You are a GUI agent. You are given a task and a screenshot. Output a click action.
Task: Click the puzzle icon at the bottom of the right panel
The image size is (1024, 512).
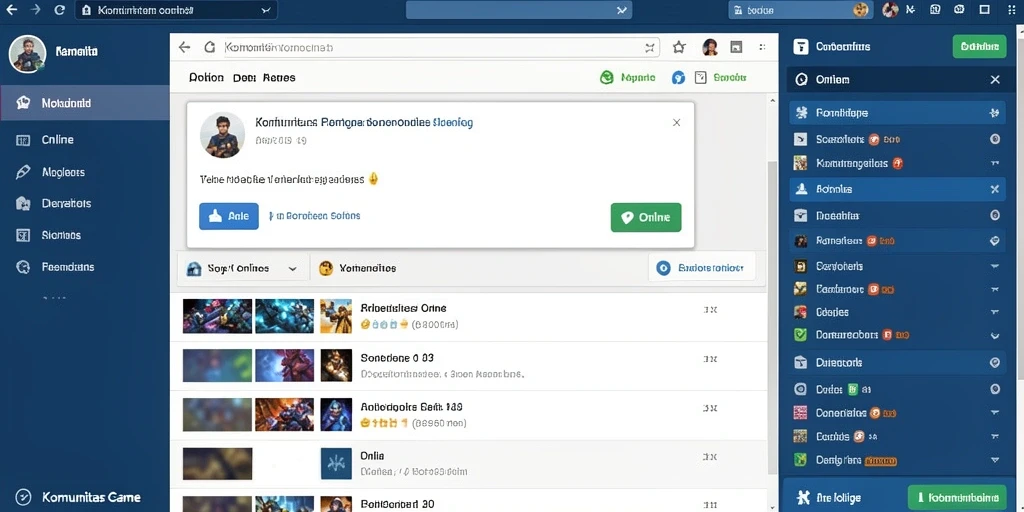tap(803, 498)
